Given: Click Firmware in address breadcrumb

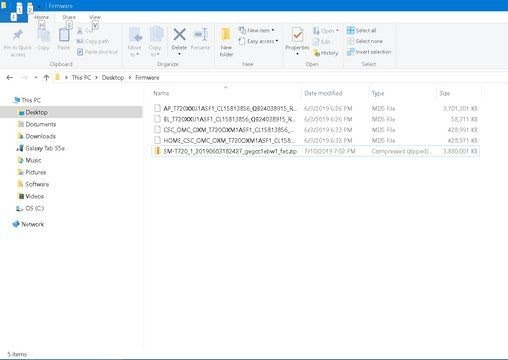Looking at the screenshot, I should point(147,77).
